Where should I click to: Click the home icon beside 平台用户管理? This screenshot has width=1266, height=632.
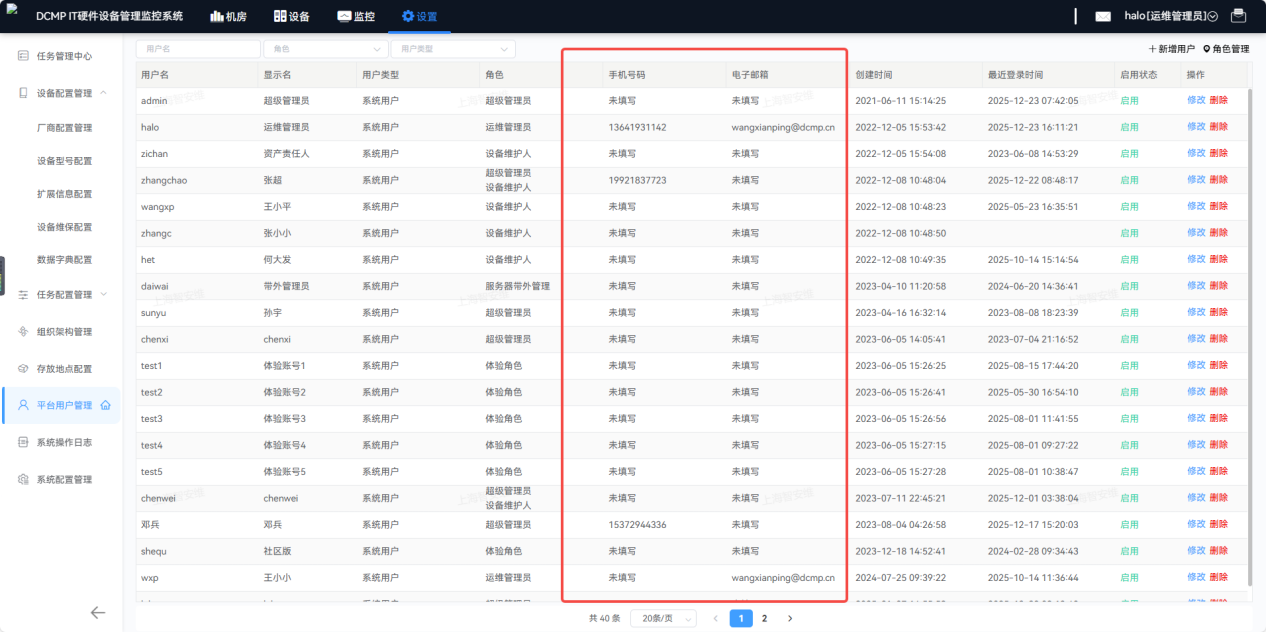point(106,405)
